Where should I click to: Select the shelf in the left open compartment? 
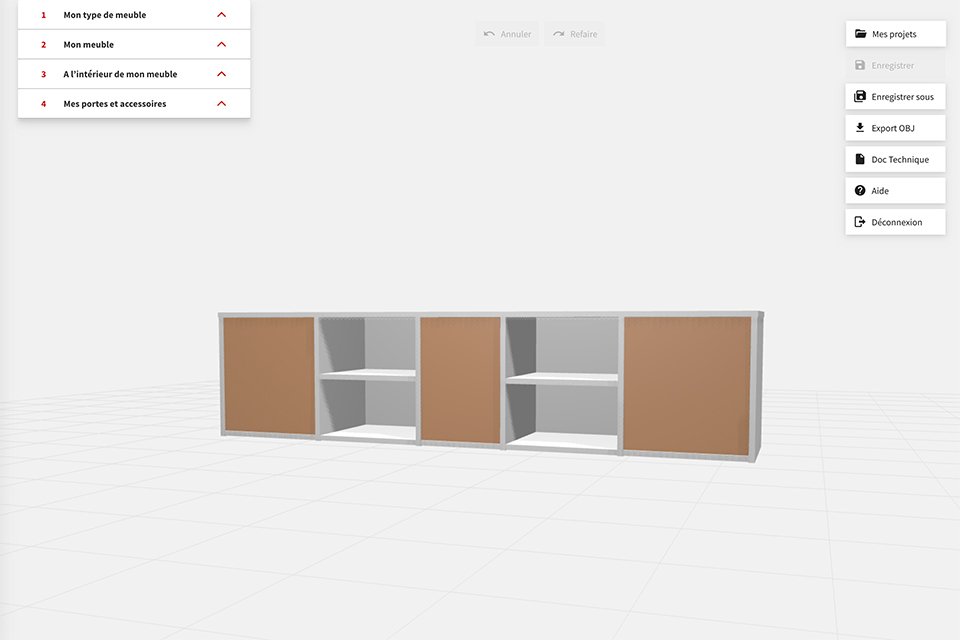(x=368, y=375)
